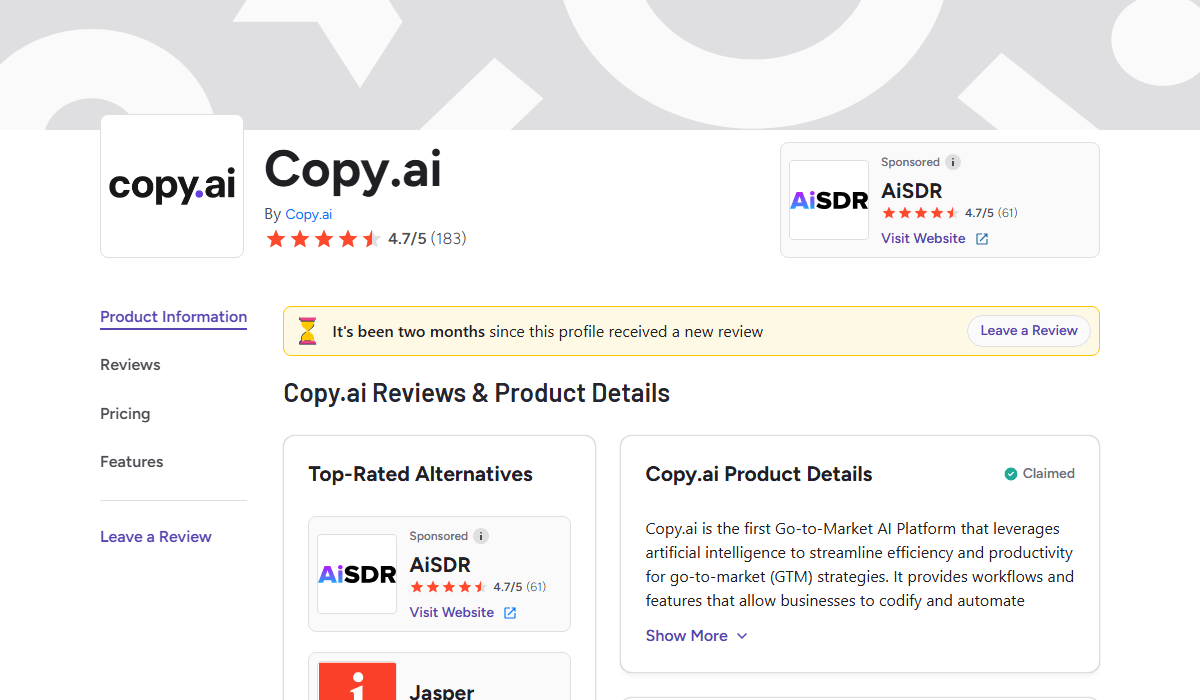Click the AiSDR logo in top sponsored card

[x=829, y=200]
